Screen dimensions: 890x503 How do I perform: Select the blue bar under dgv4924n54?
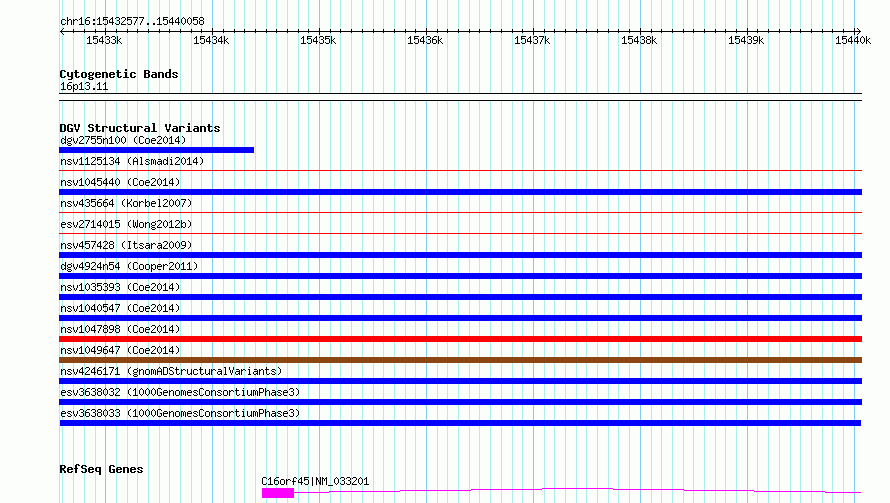coord(460,276)
